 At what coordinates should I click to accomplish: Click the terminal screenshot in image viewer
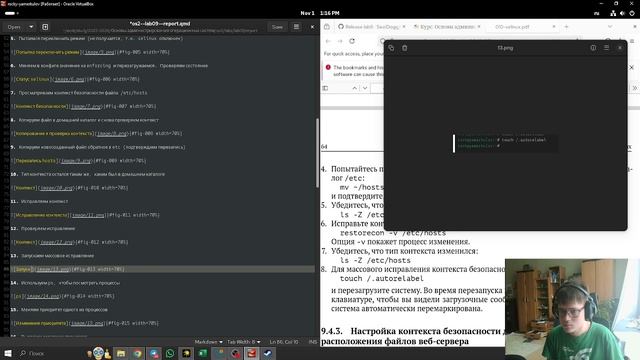click(x=505, y=143)
